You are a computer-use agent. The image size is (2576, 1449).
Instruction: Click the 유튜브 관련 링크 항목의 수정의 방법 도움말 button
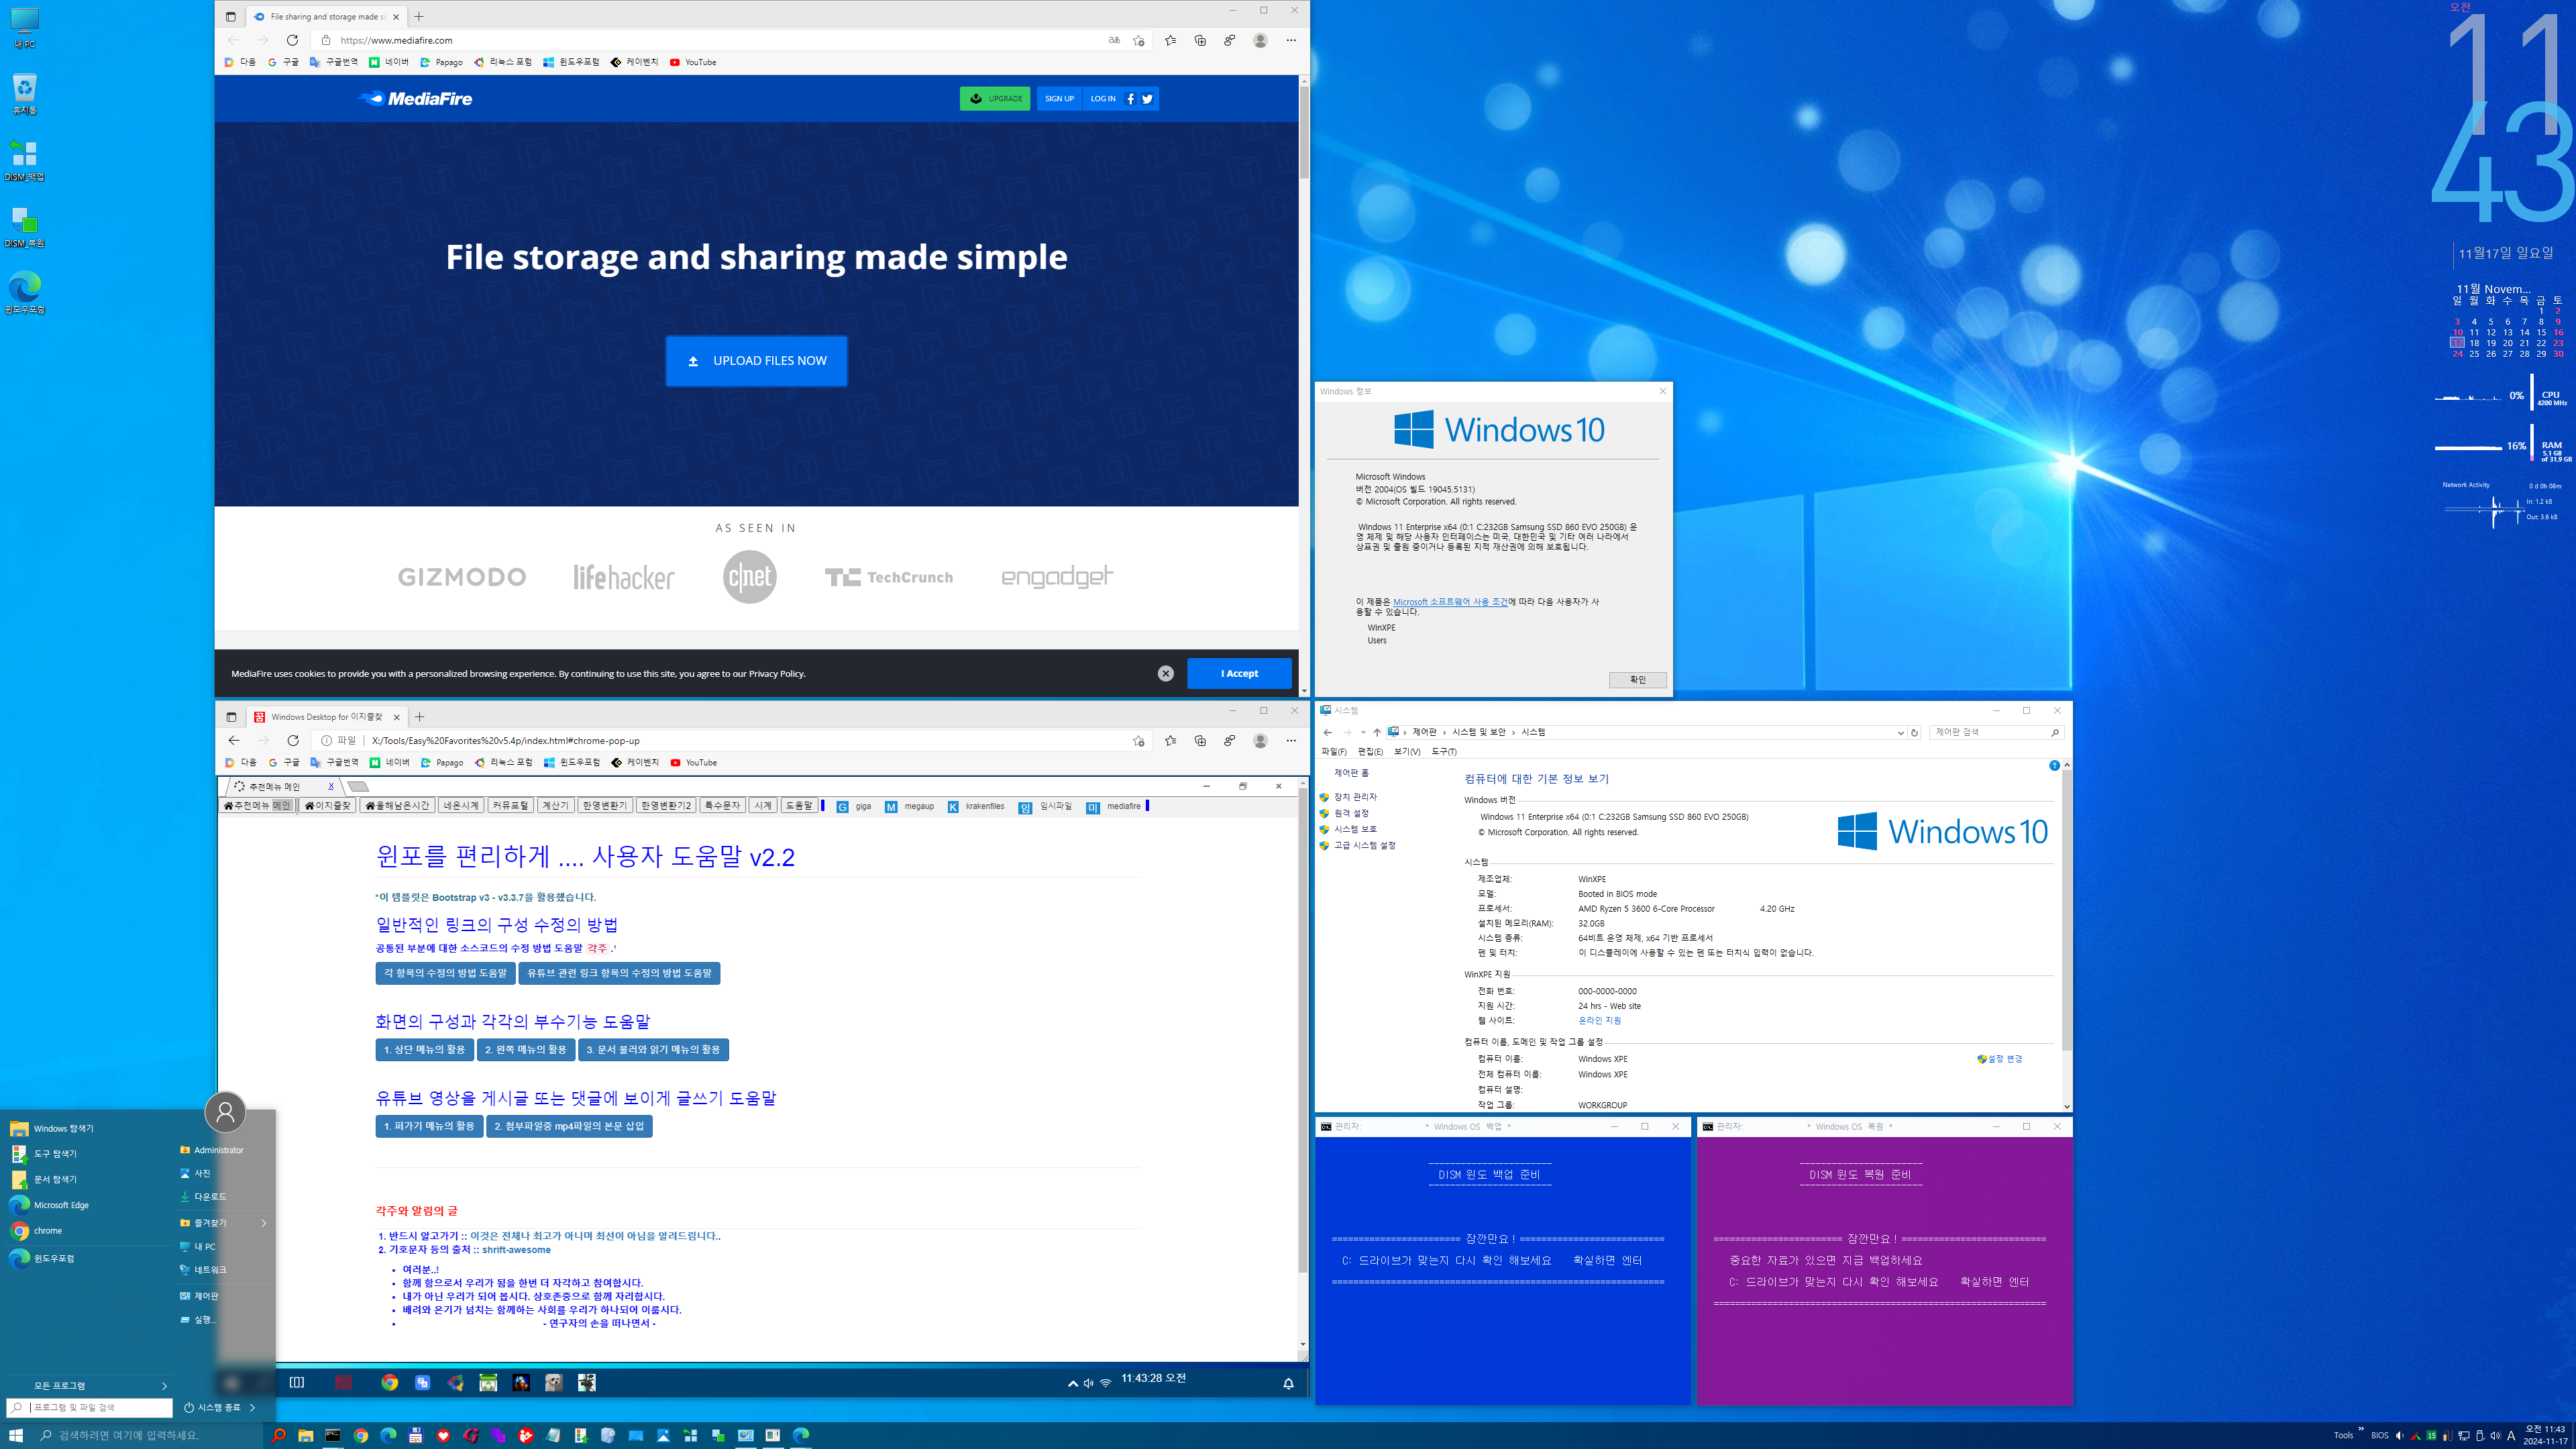pos(619,973)
